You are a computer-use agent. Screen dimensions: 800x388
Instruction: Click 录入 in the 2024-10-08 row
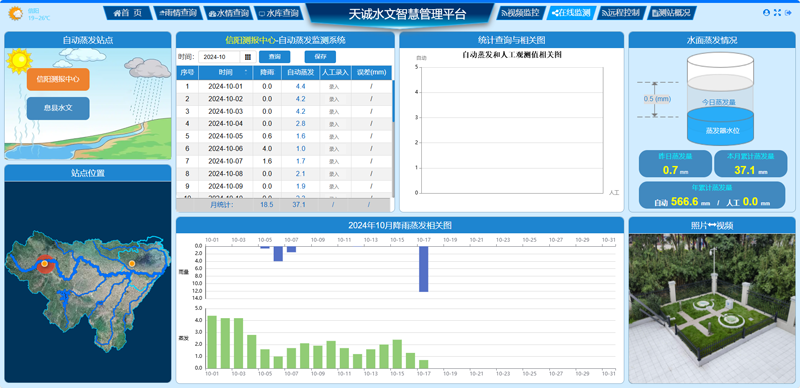tap(334, 174)
